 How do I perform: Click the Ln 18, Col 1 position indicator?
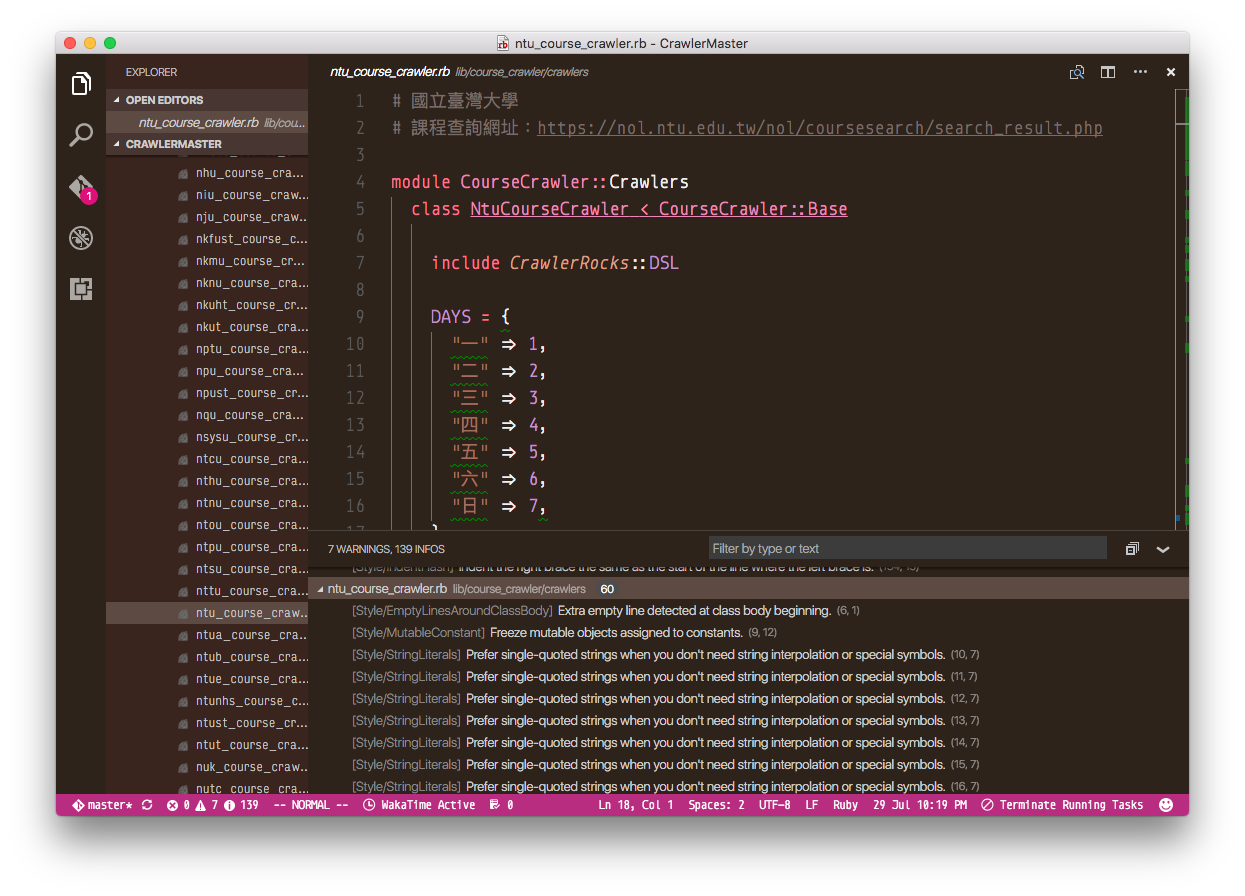(636, 805)
